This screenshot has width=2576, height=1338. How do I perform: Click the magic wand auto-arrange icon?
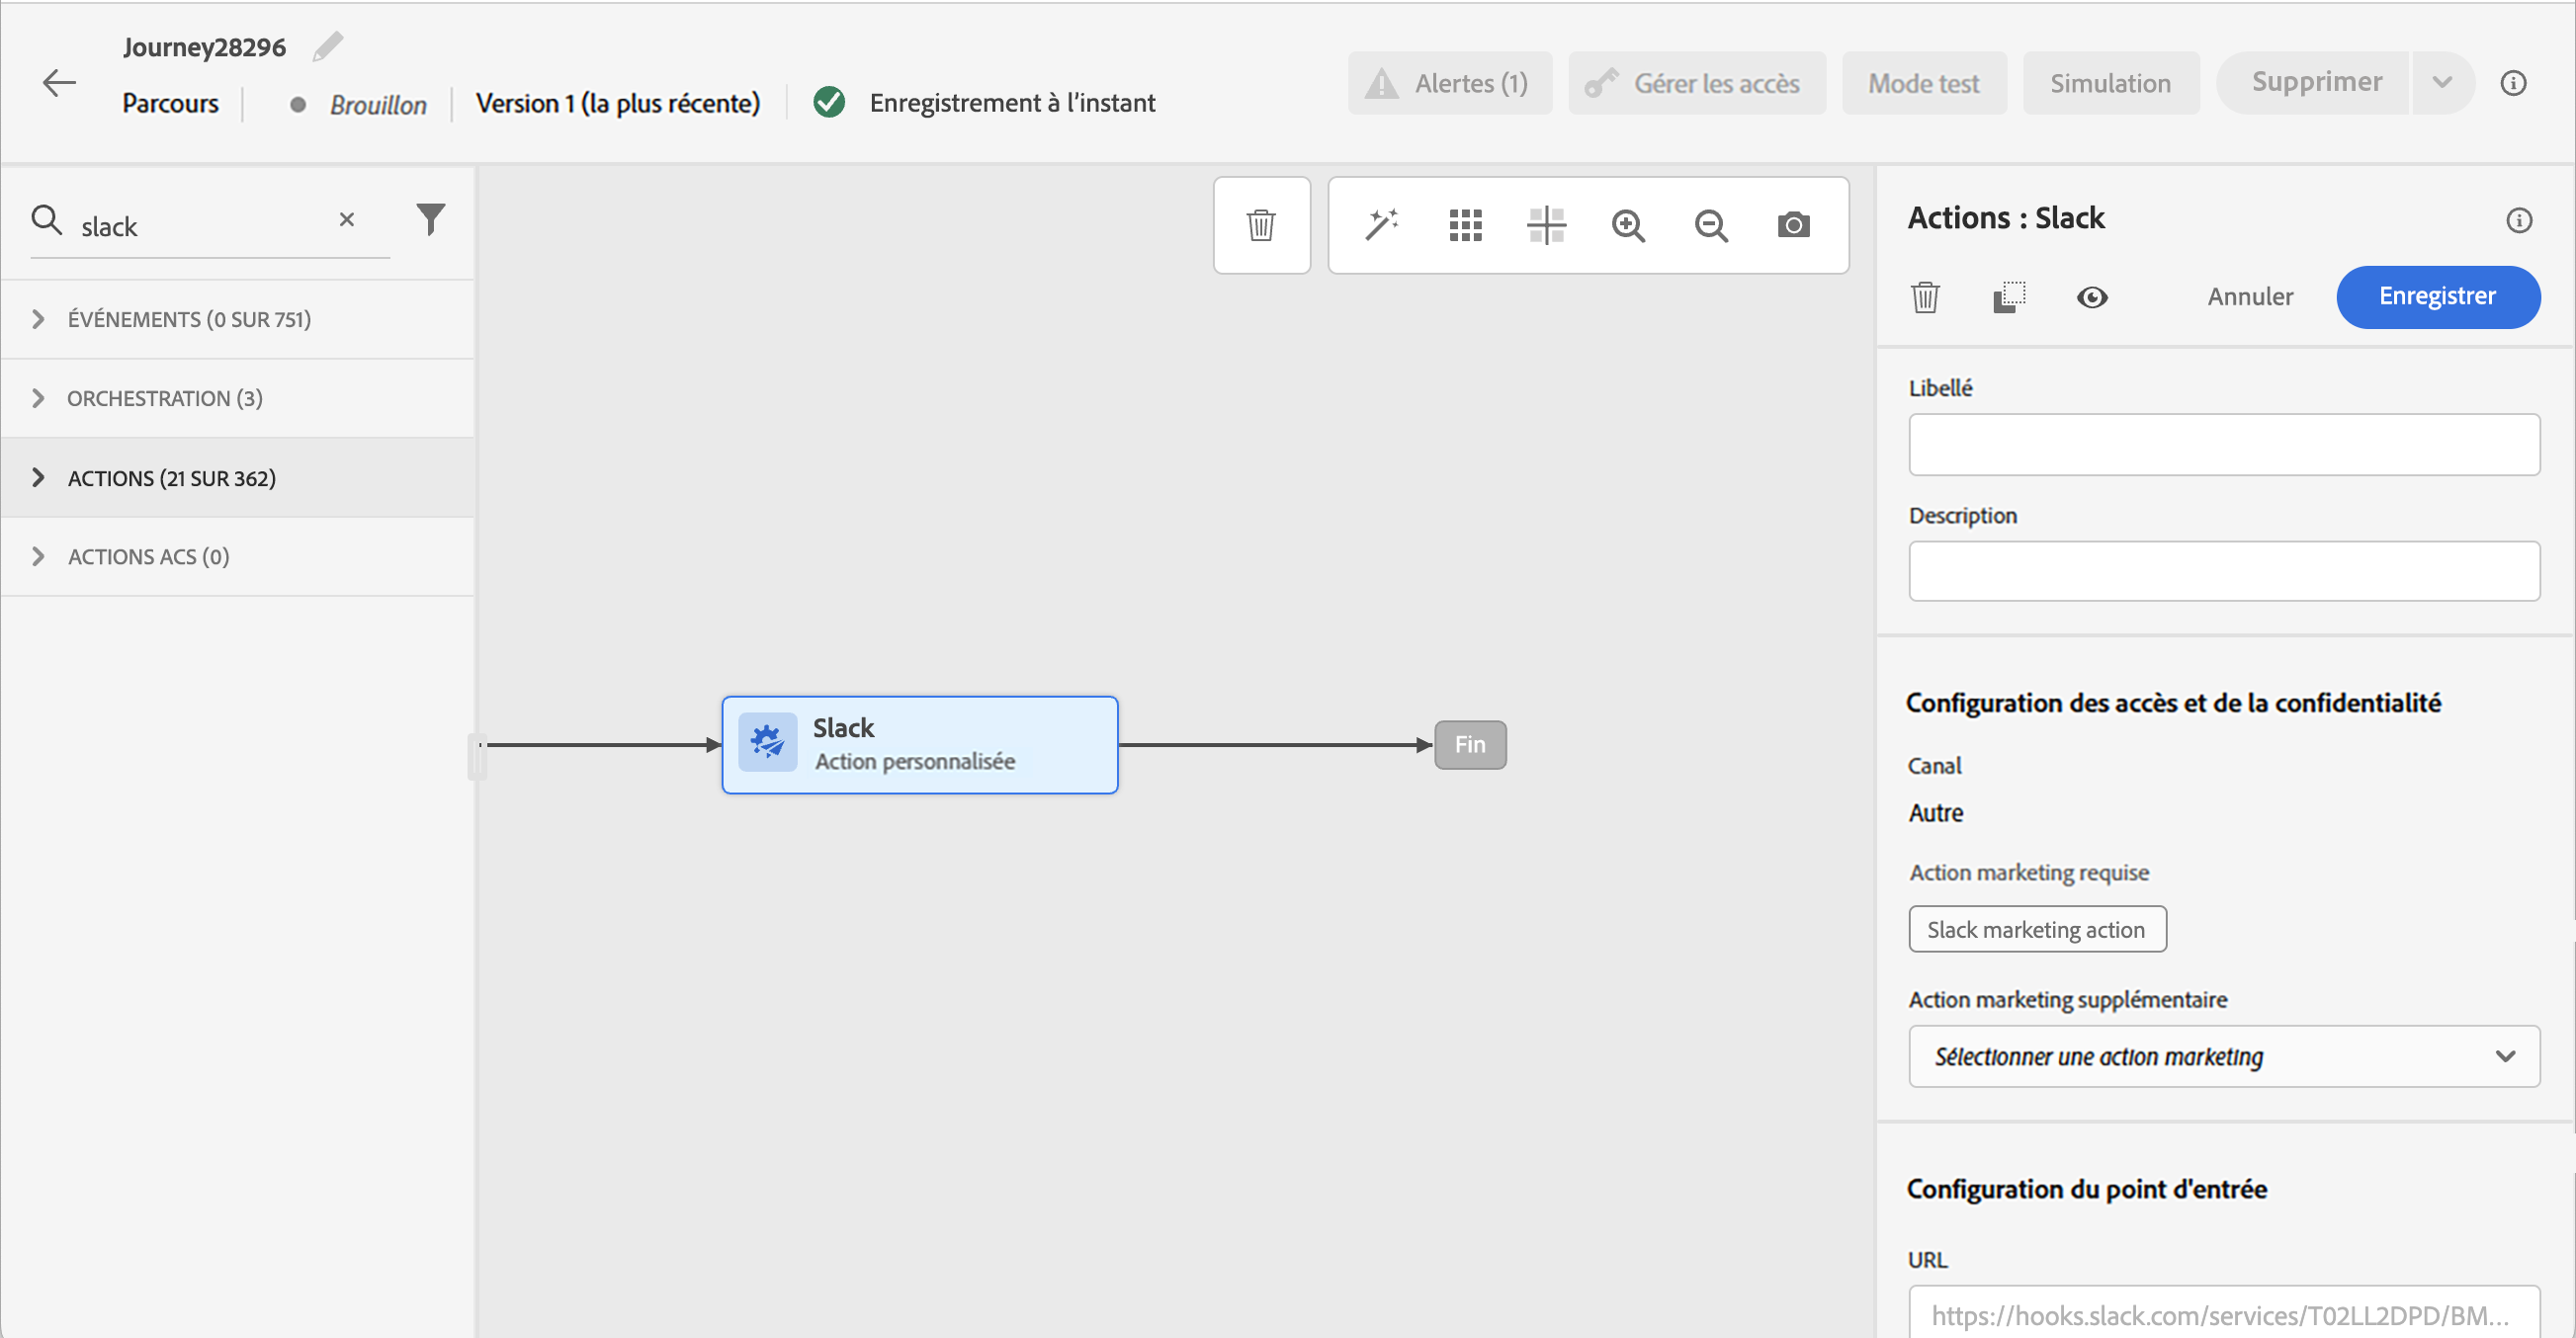coord(1381,225)
